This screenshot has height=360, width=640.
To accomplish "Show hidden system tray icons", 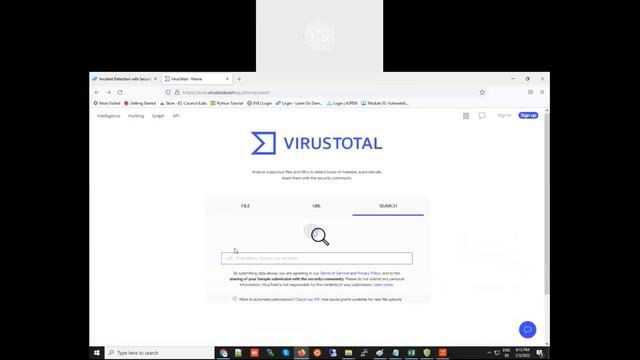I will pyautogui.click(x=489, y=353).
